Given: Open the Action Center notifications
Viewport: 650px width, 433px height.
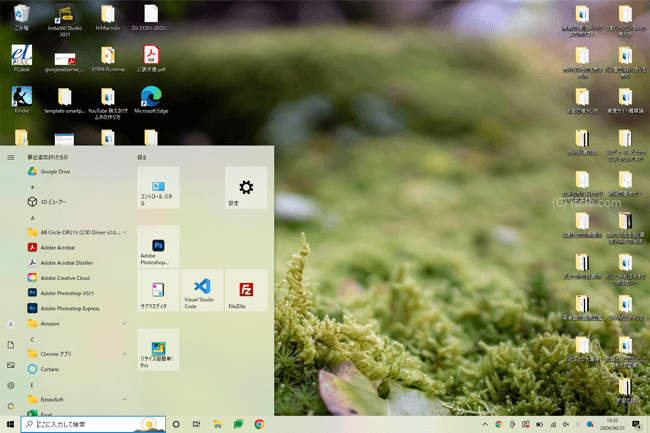Looking at the screenshot, I should click(x=636, y=424).
